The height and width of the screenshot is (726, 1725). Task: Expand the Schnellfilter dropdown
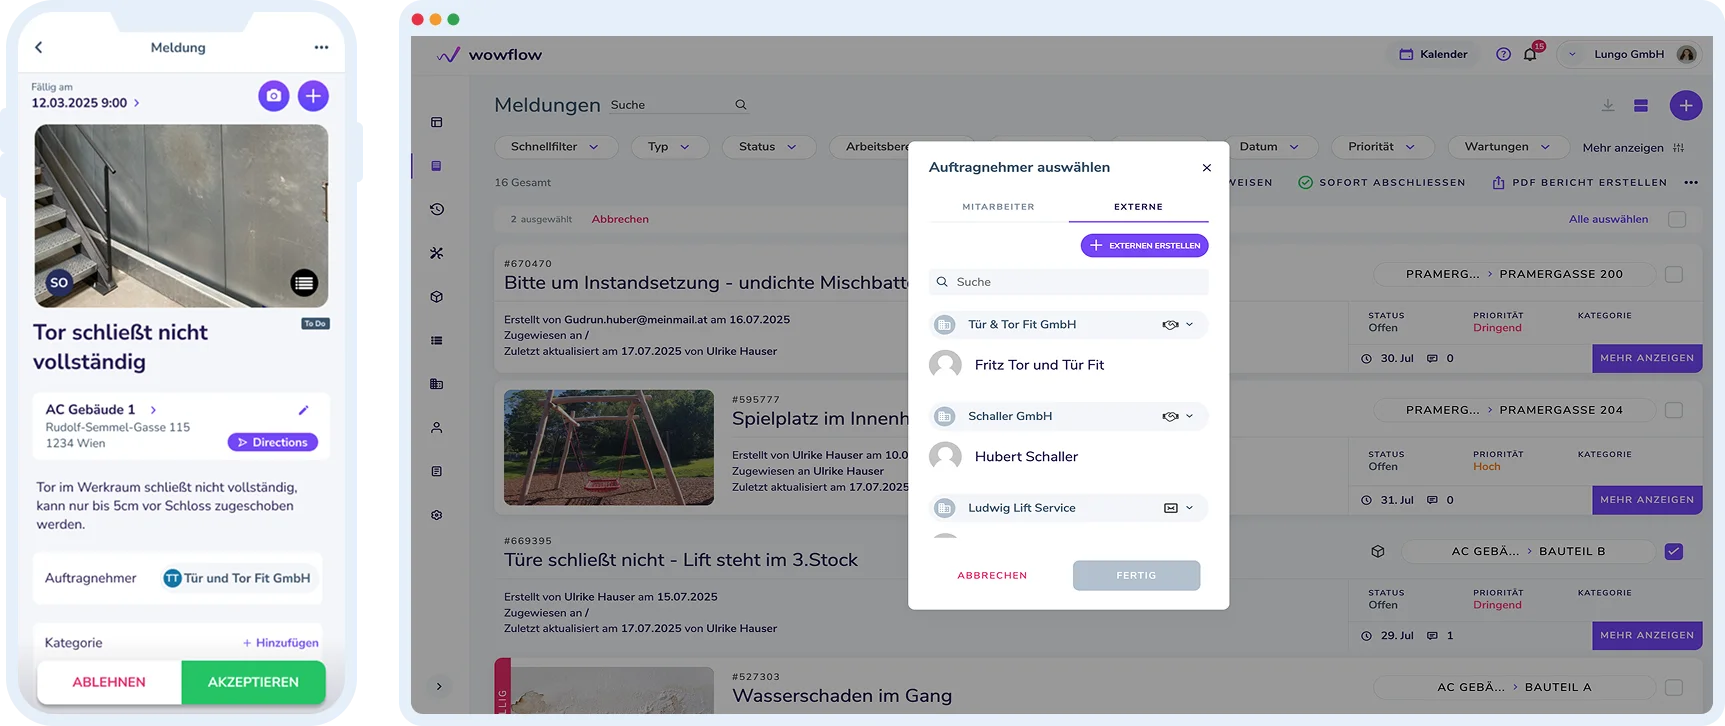[x=555, y=147]
